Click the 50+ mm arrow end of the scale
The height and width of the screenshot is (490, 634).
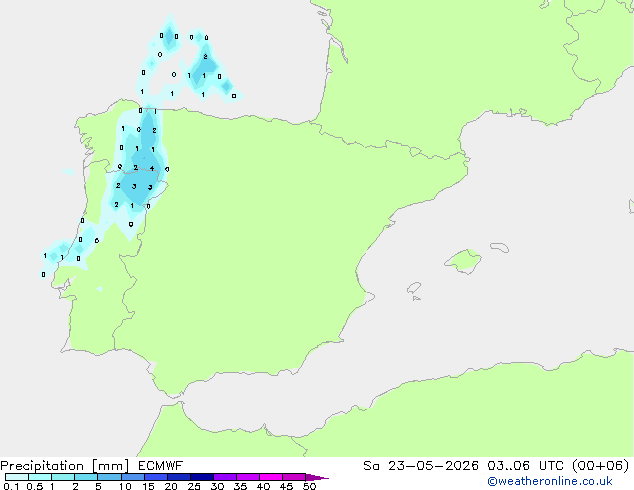tap(317, 477)
